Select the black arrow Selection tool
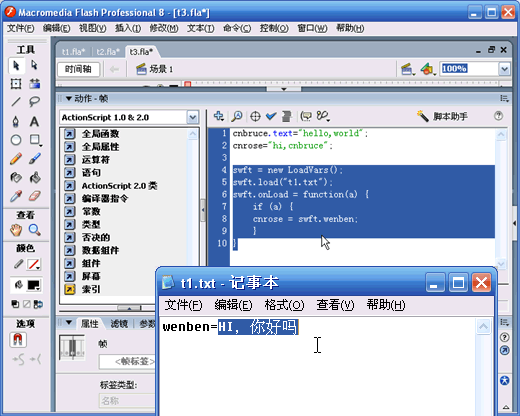The image size is (520, 416). (16, 65)
